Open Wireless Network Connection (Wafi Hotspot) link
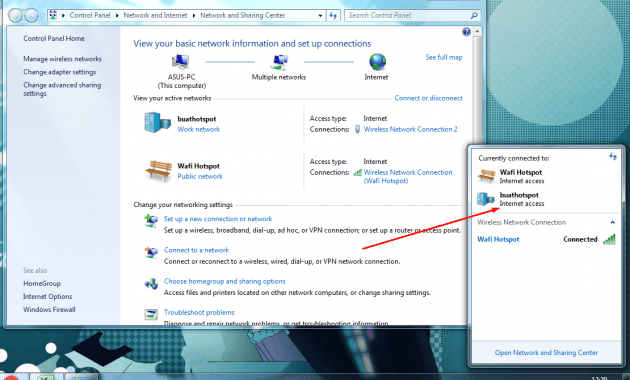This screenshot has height=380, width=630. pos(408,177)
